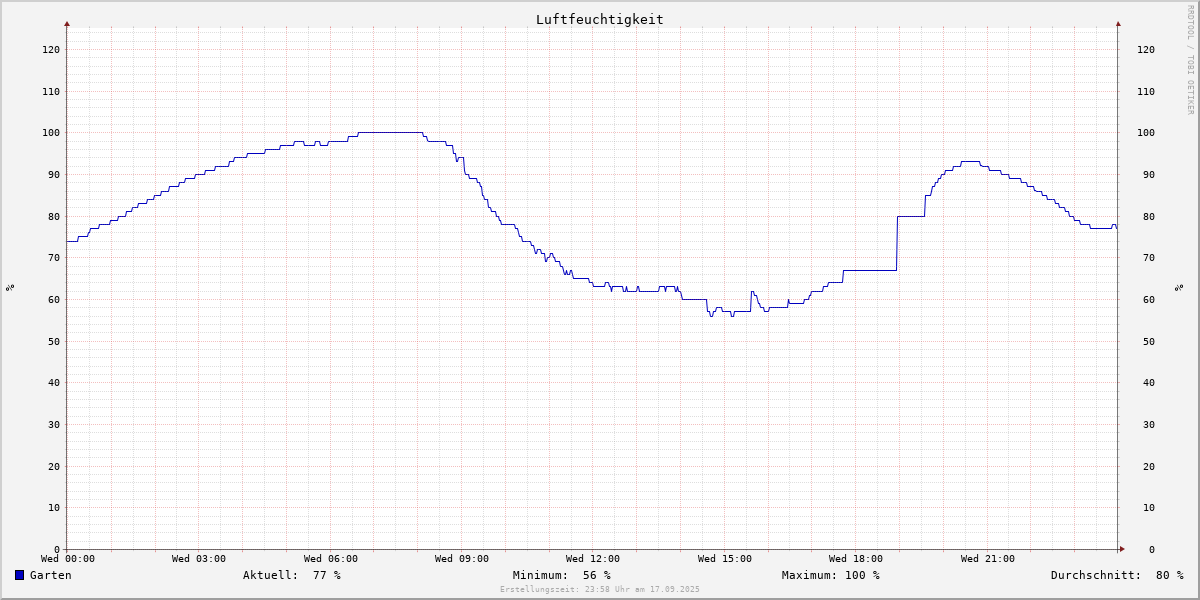The image size is (1200, 600).
Task: Click the Erstellungszeit timestamp text
Action: pyautogui.click(x=599, y=590)
